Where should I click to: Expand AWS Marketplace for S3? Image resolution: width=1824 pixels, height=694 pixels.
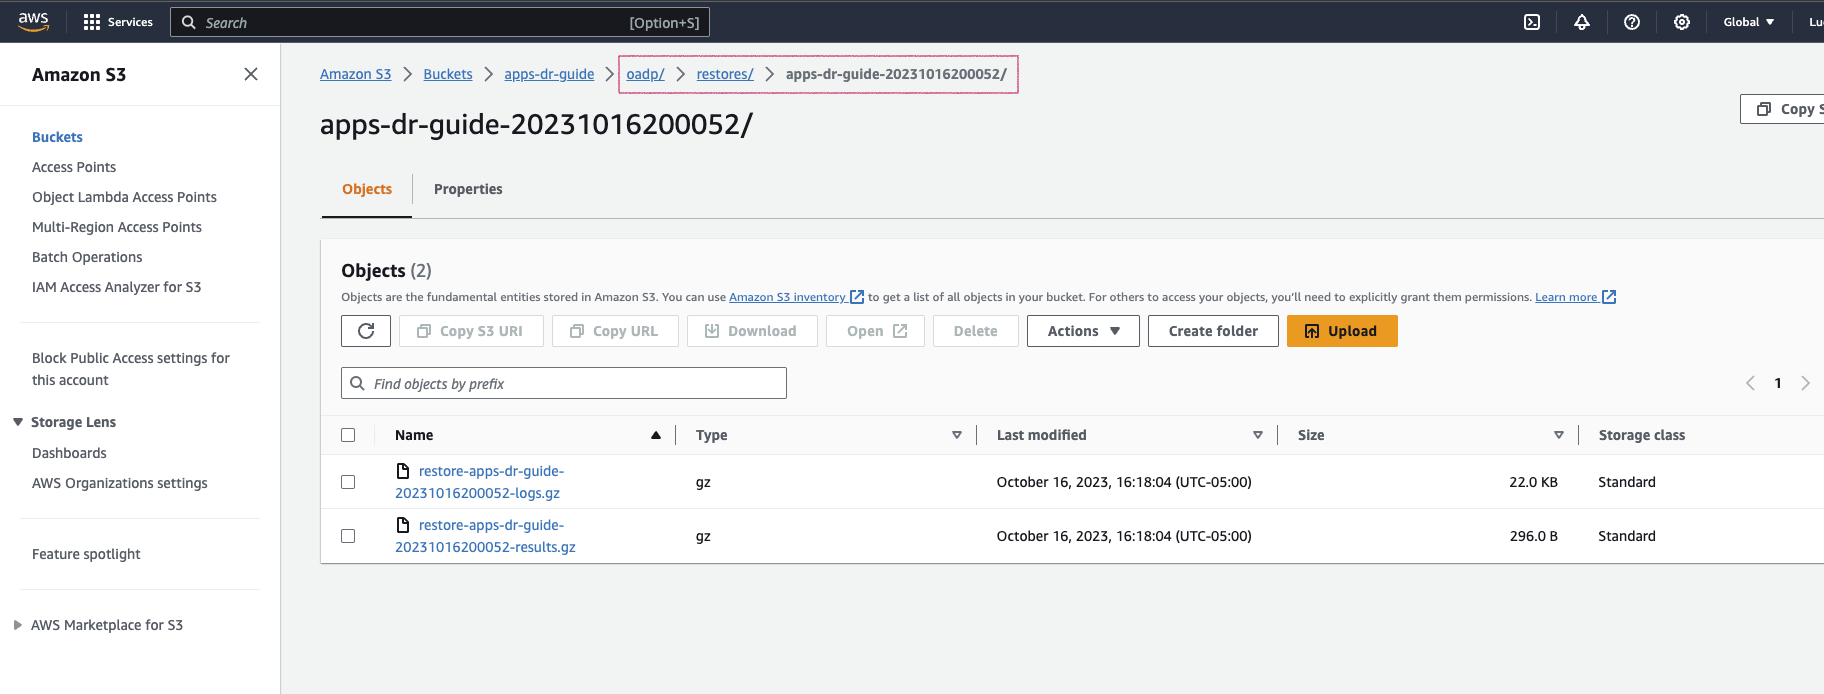tap(18, 625)
